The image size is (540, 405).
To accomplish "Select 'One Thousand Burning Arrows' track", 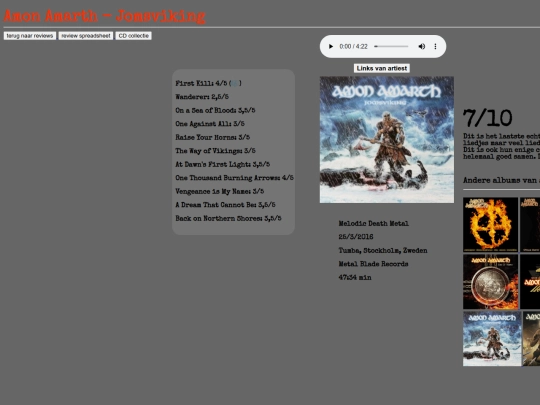I will [x=234, y=178].
